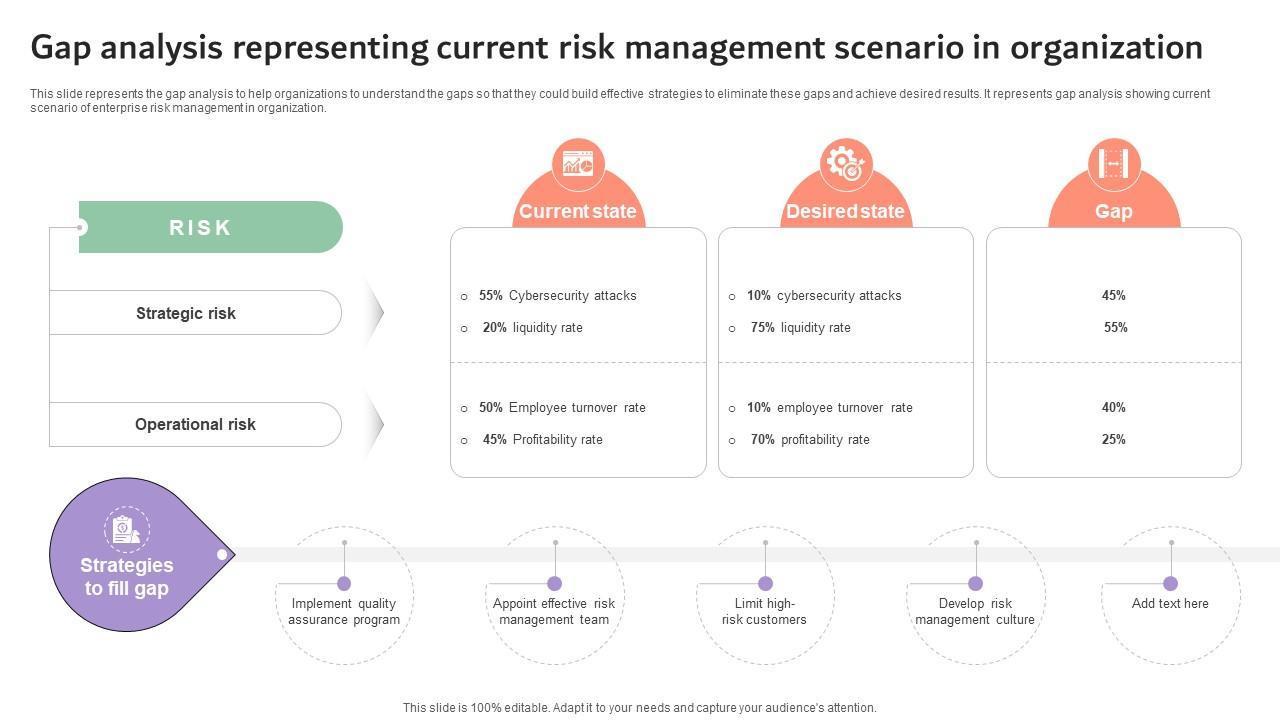Select the Add text here placeholder
Screen dimensions: 1280x720
pyautogui.click(x=1170, y=604)
